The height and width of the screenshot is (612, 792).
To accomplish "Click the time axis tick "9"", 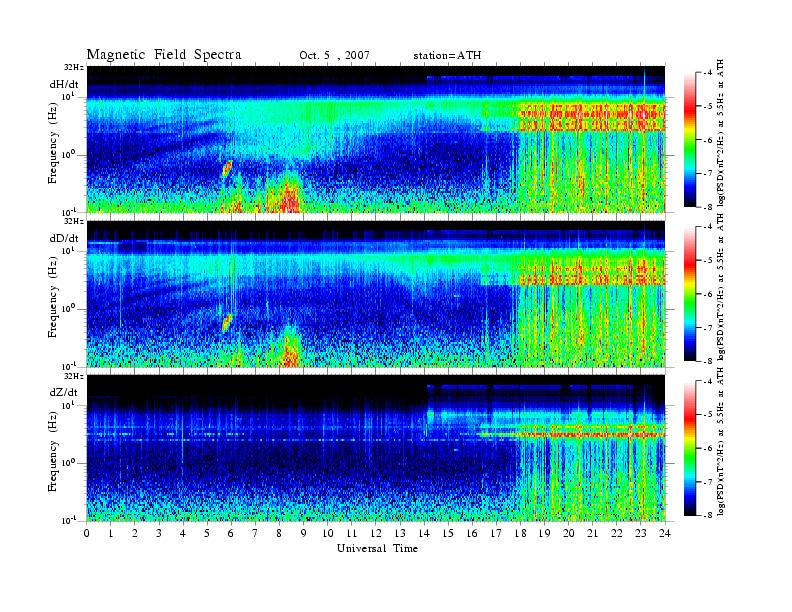I will [x=304, y=533].
